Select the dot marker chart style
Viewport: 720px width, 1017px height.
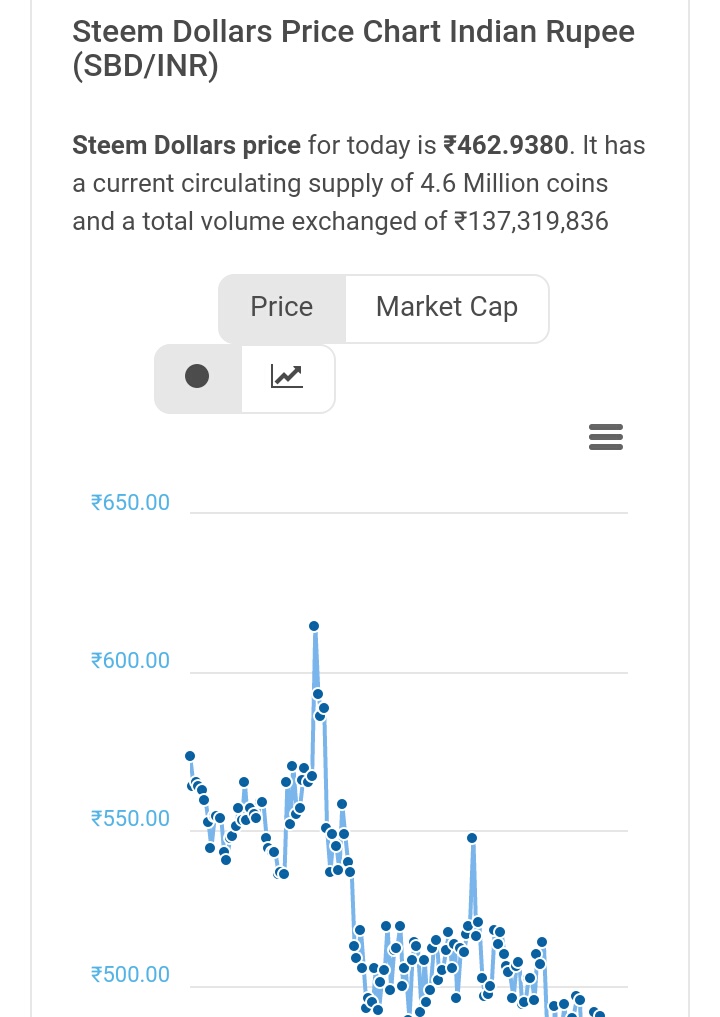coord(198,378)
